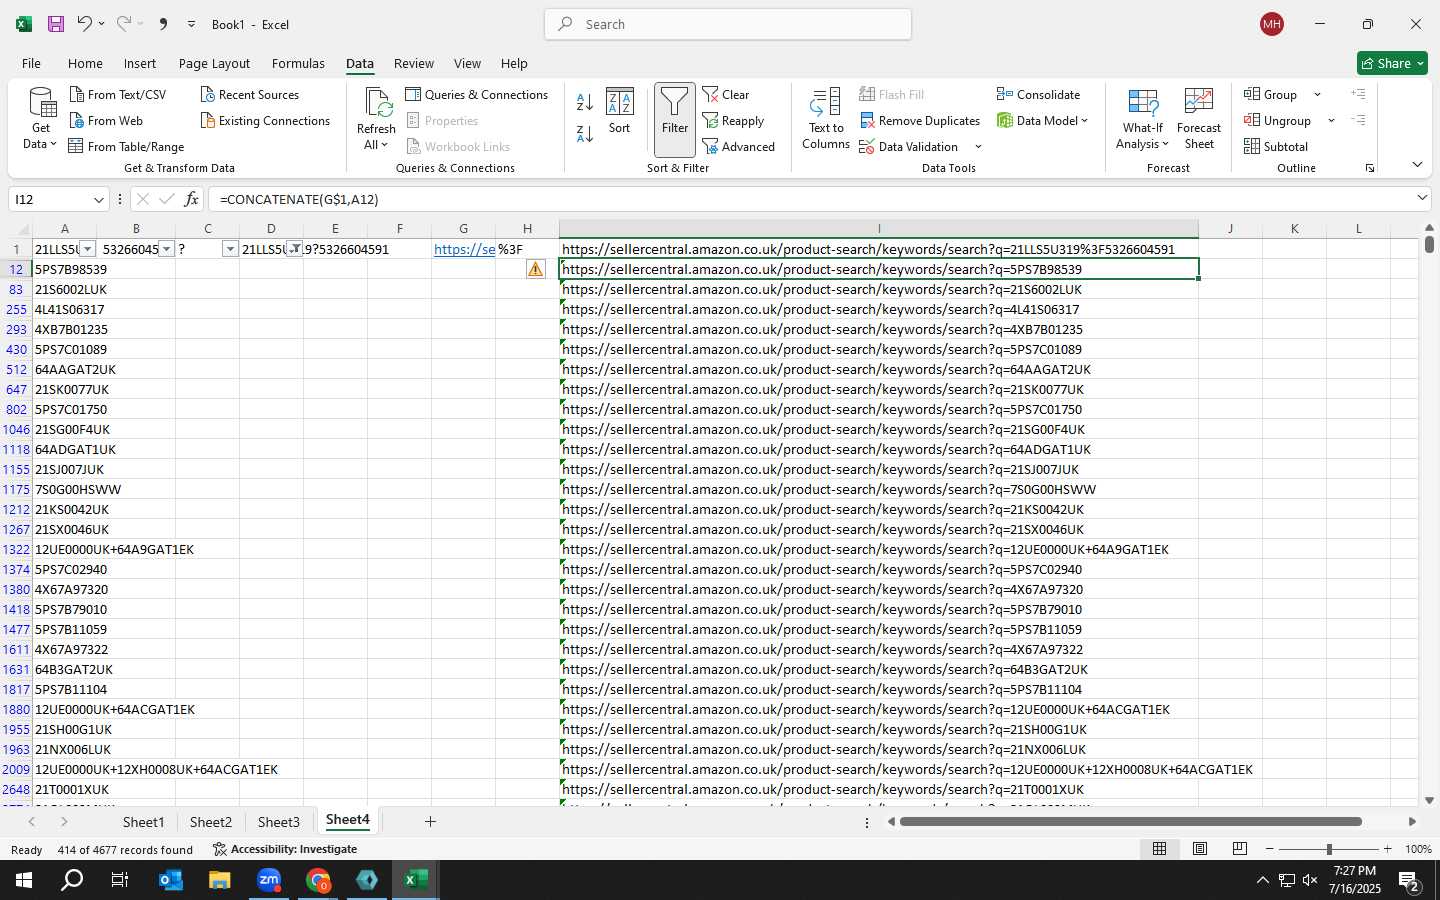Open Queries & Connections pane
This screenshot has width=1440, height=900.
(x=477, y=94)
